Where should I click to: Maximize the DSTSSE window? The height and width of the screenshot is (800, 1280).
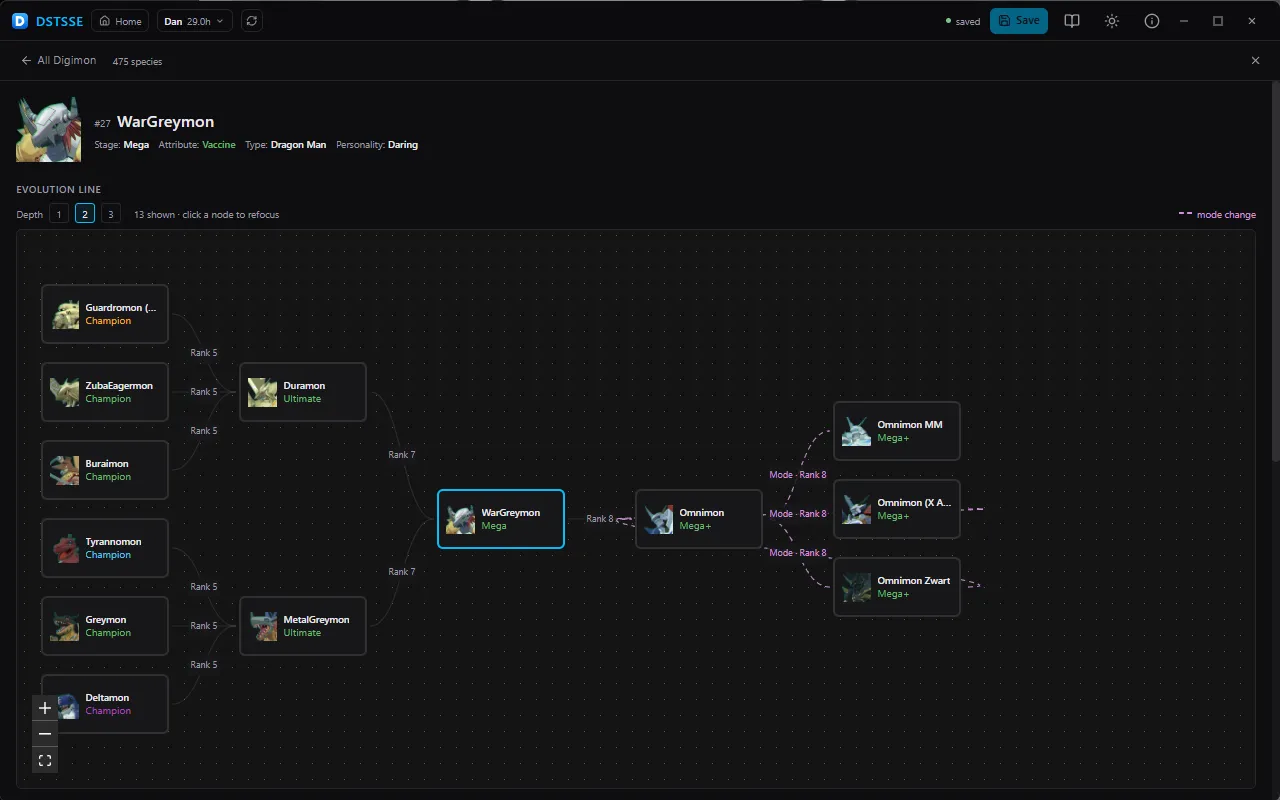(1218, 21)
